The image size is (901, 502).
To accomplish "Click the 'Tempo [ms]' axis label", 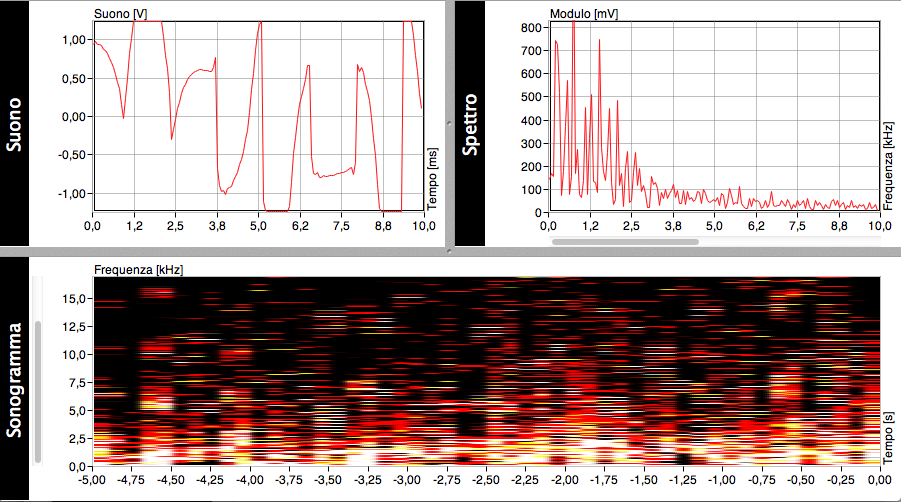I will point(432,177).
